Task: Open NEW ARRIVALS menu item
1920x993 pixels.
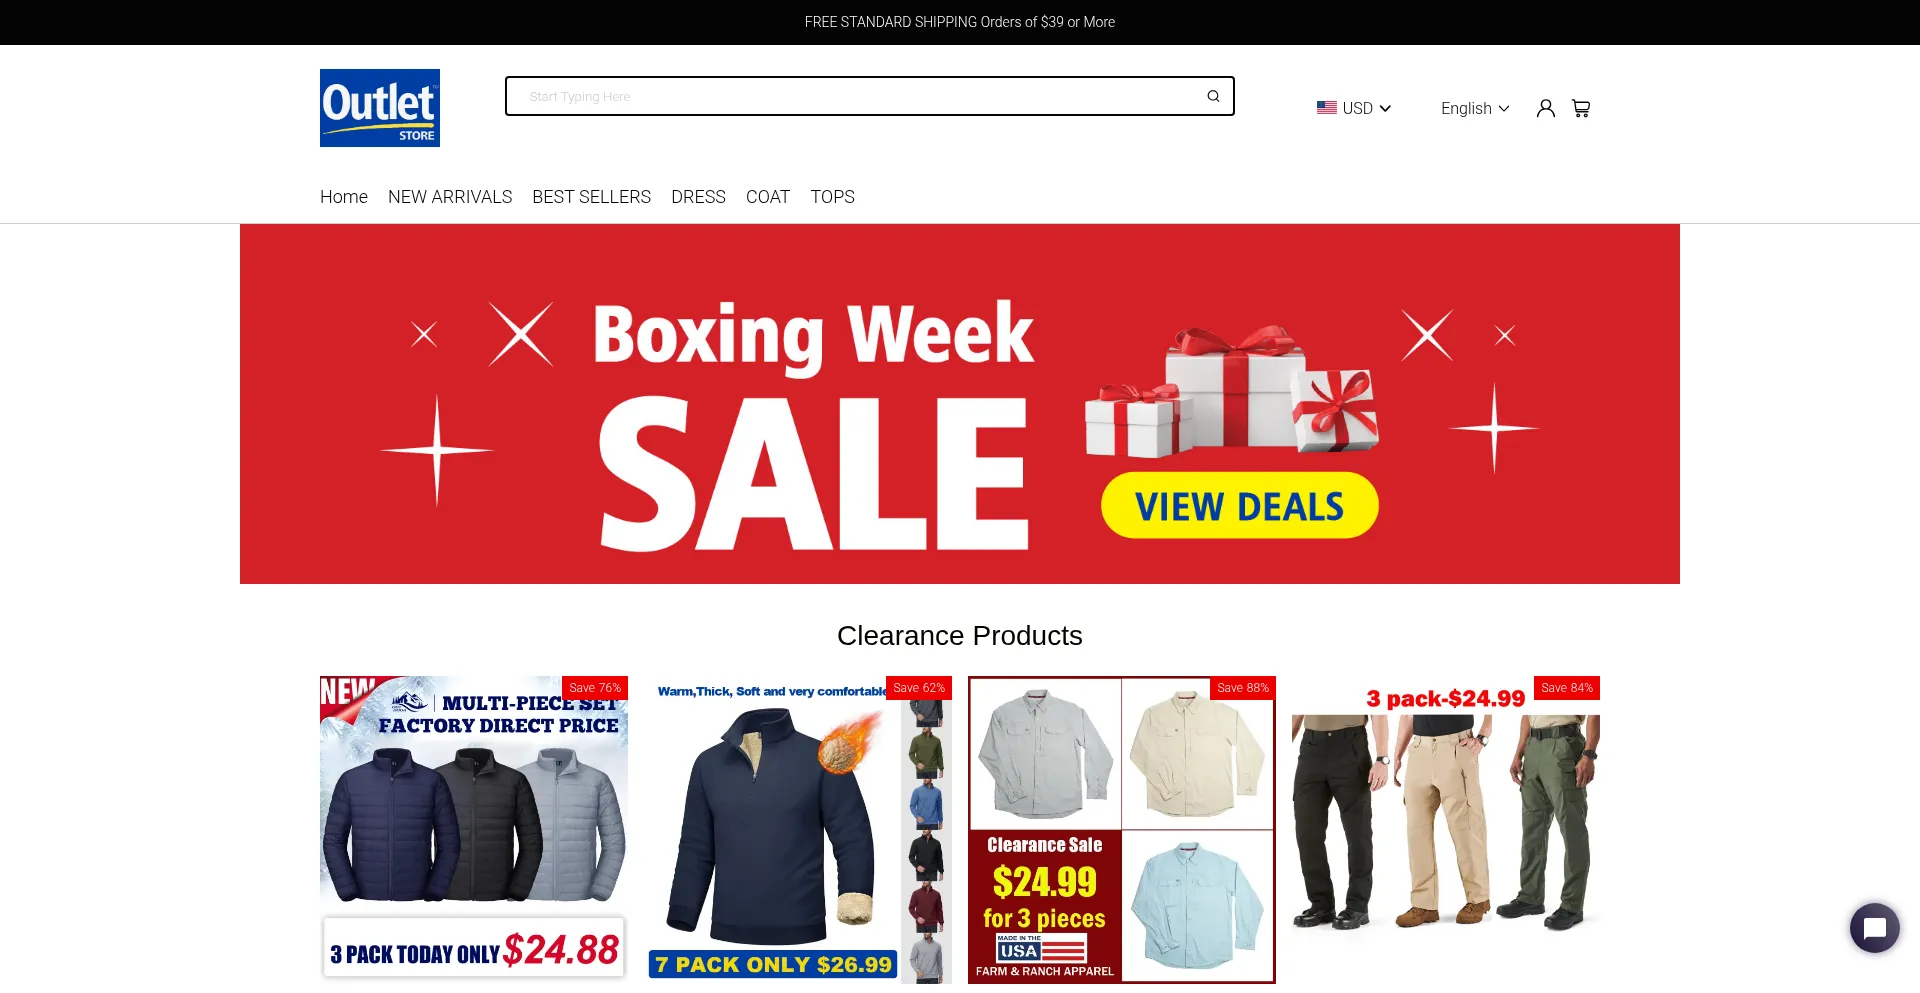Action: 450,197
